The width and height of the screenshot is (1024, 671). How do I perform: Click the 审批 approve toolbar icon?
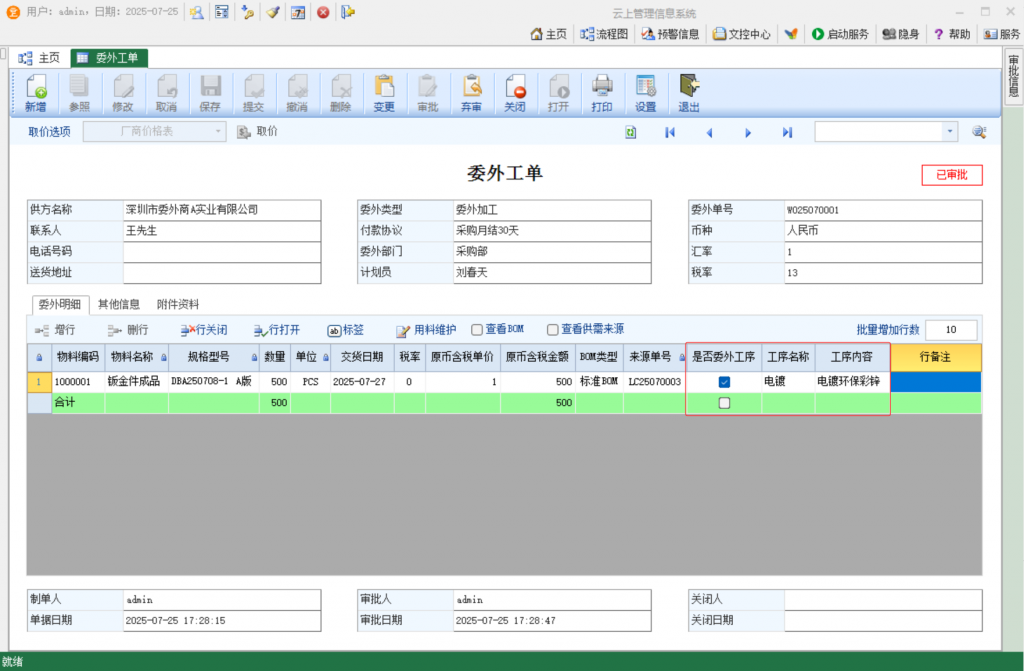click(428, 93)
